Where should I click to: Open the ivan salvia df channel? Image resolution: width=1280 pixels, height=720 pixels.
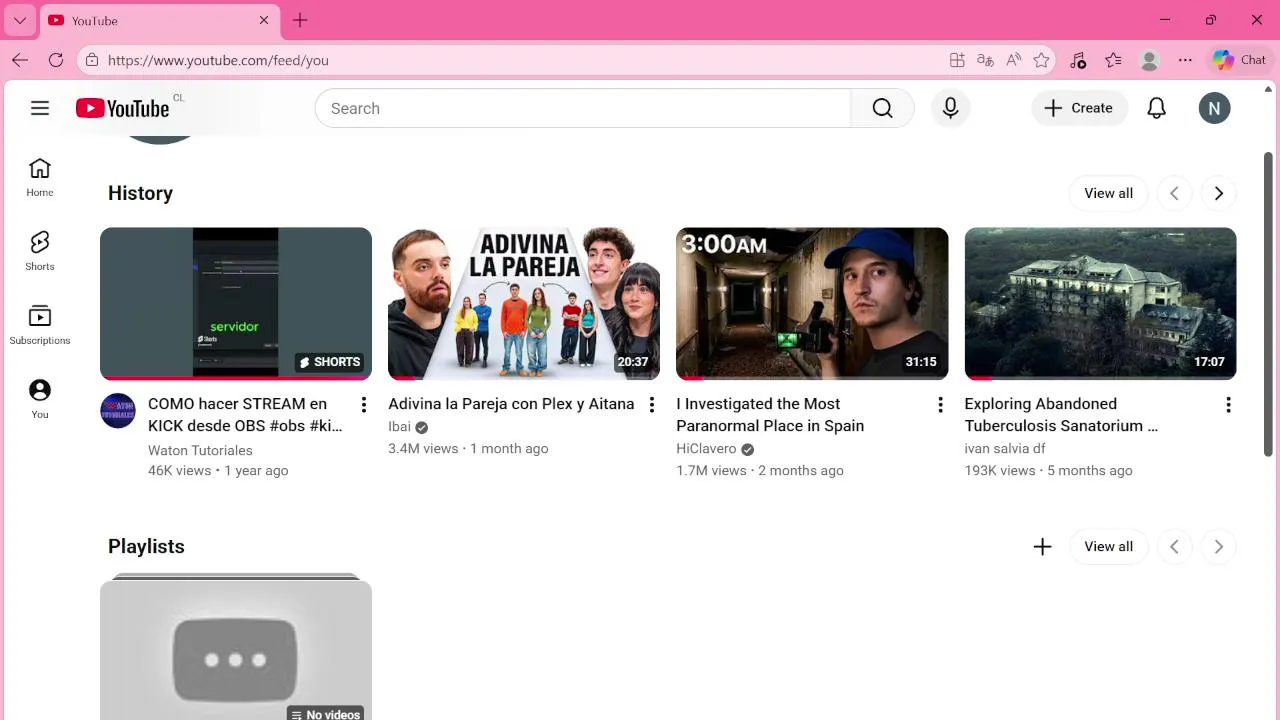[1005, 449]
